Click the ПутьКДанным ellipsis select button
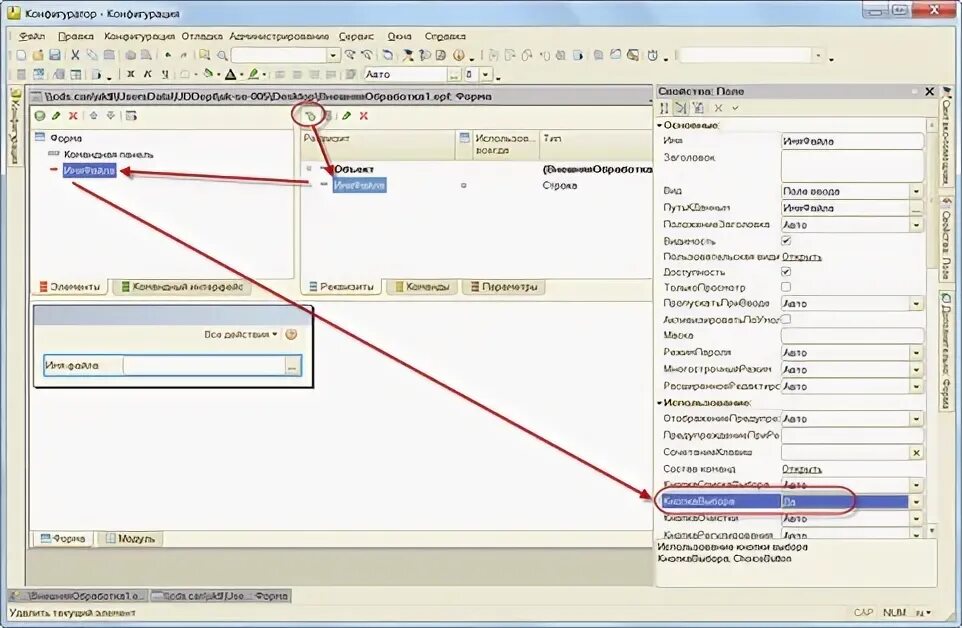 tap(916, 209)
